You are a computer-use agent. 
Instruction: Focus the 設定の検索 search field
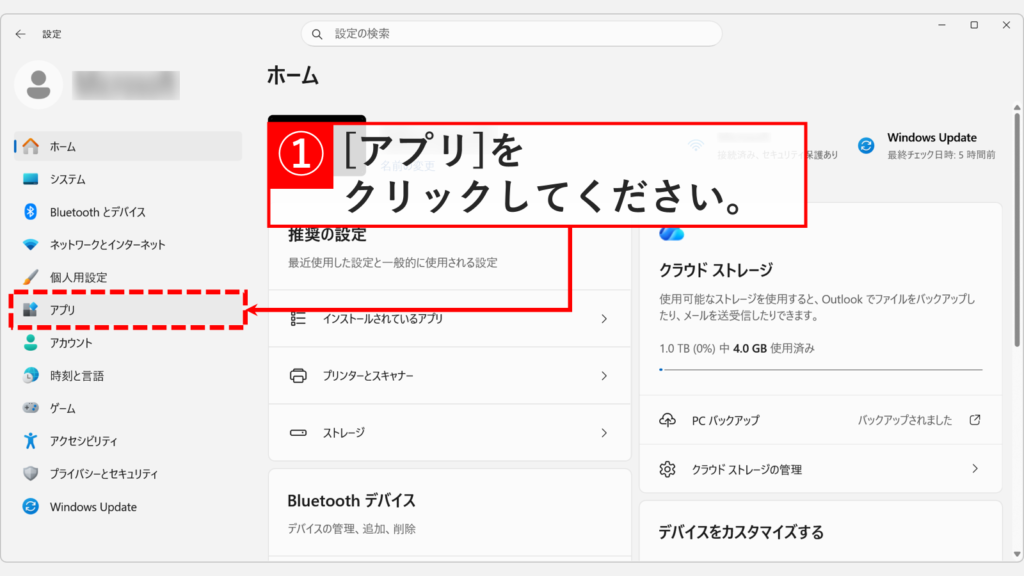[x=511, y=34]
